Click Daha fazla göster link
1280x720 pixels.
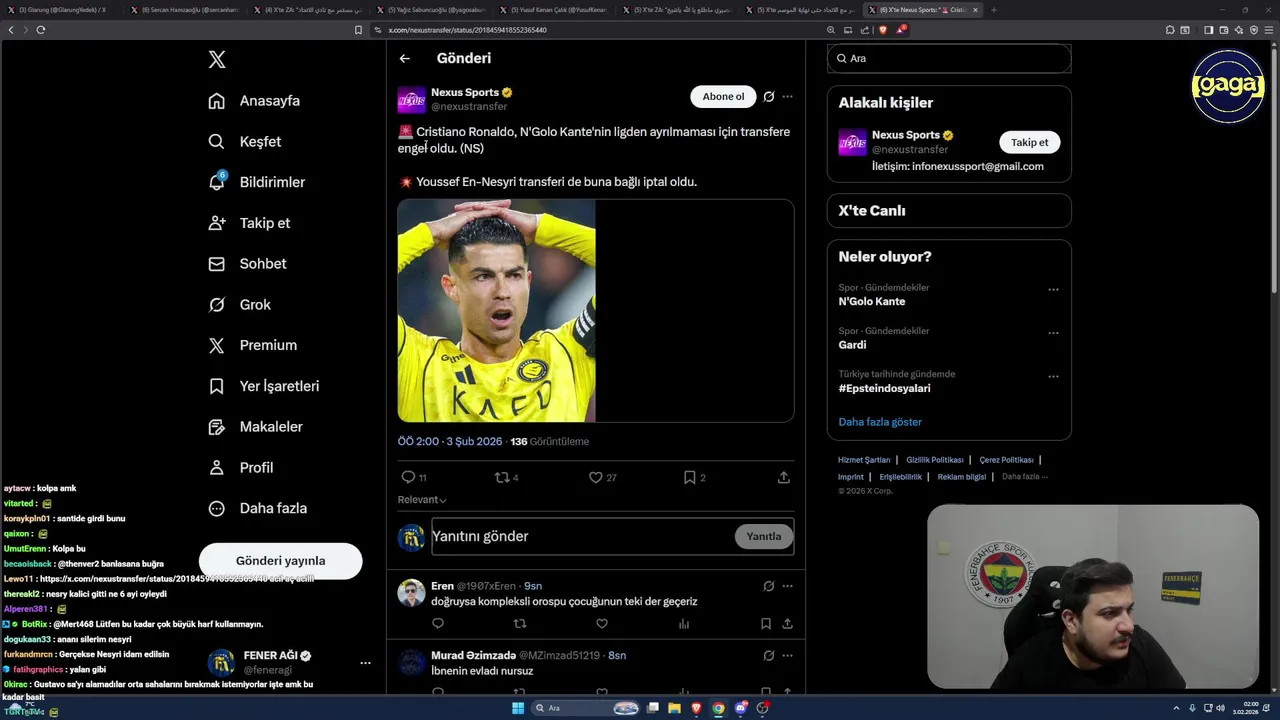coord(880,422)
